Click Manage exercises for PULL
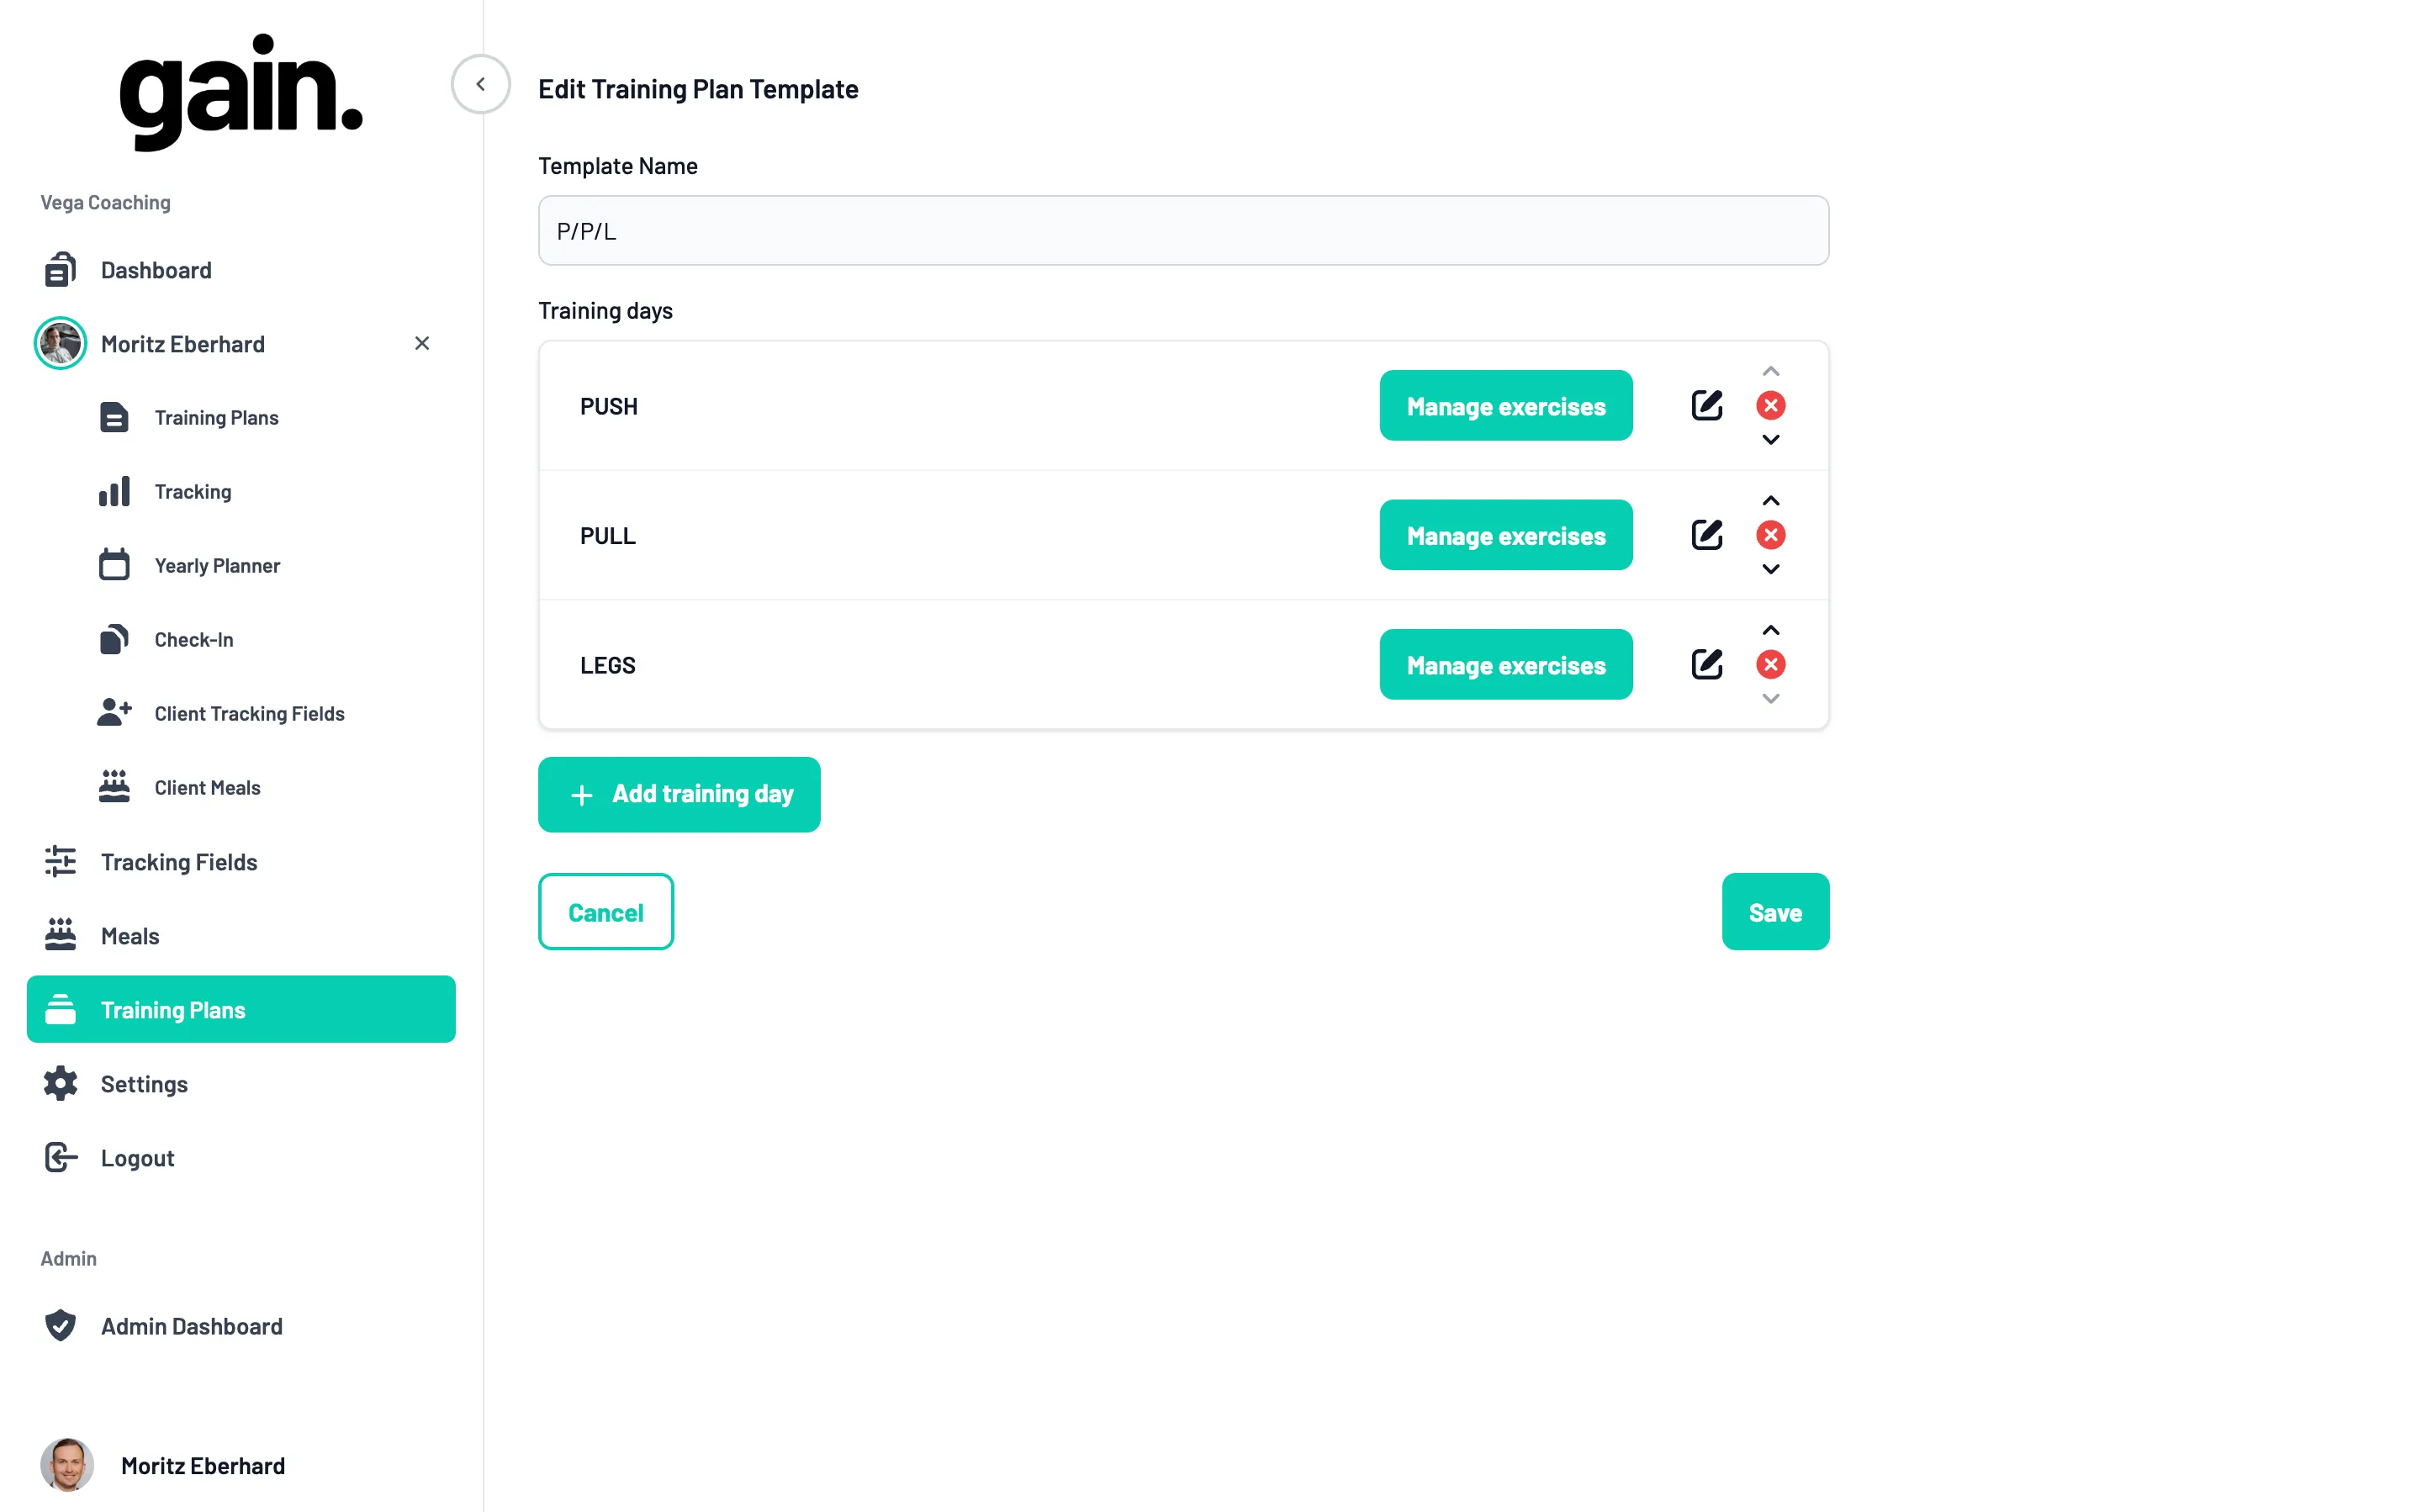2422x1512 pixels. (1505, 535)
